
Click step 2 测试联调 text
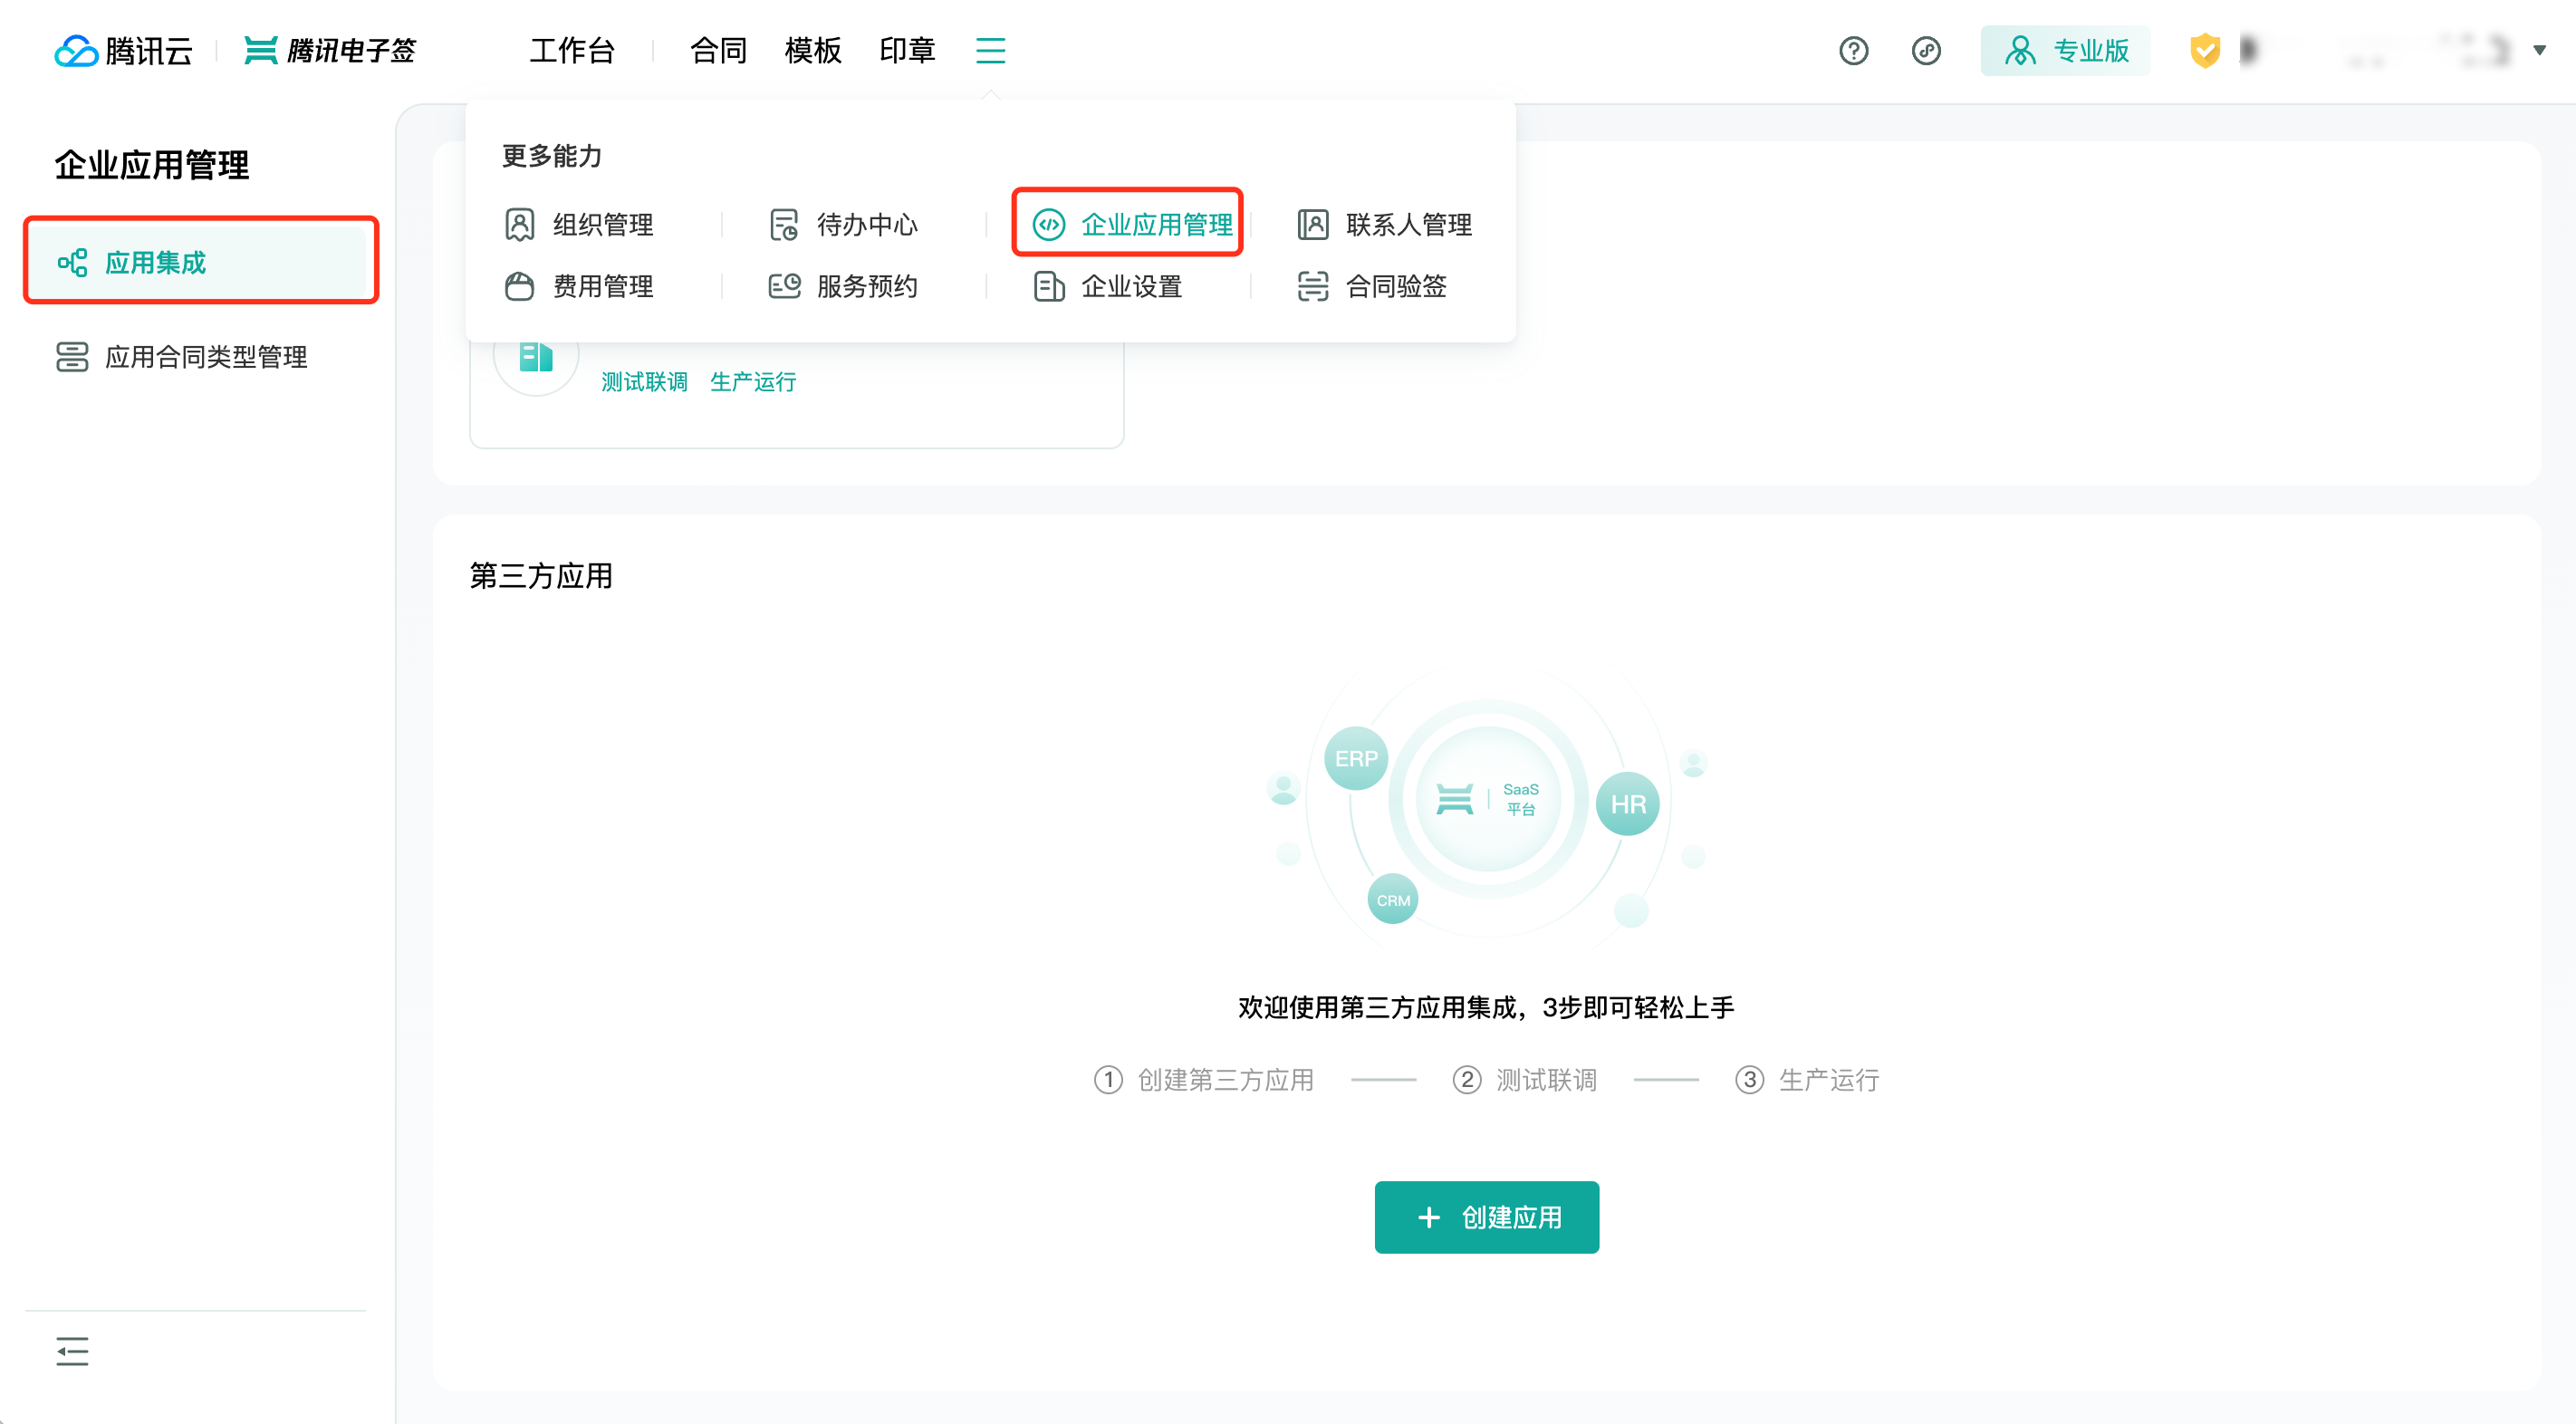[1545, 1079]
